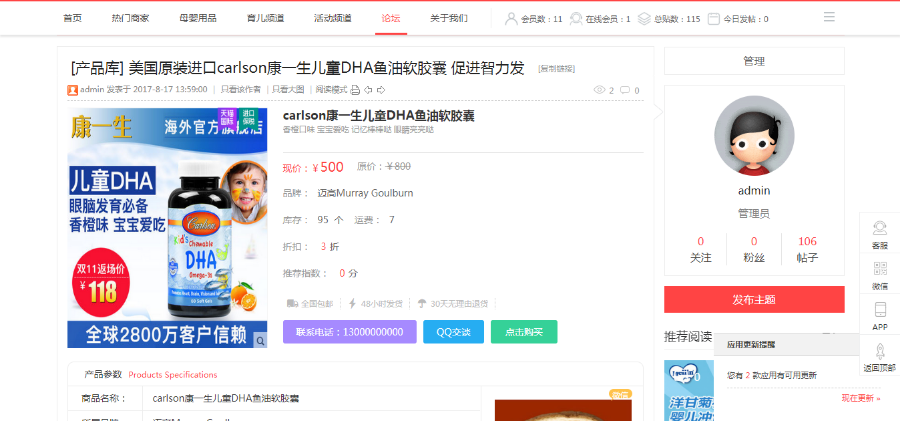The image size is (900, 421).
Task: Open the hamburger menu icon
Action: pyautogui.click(x=829, y=17)
